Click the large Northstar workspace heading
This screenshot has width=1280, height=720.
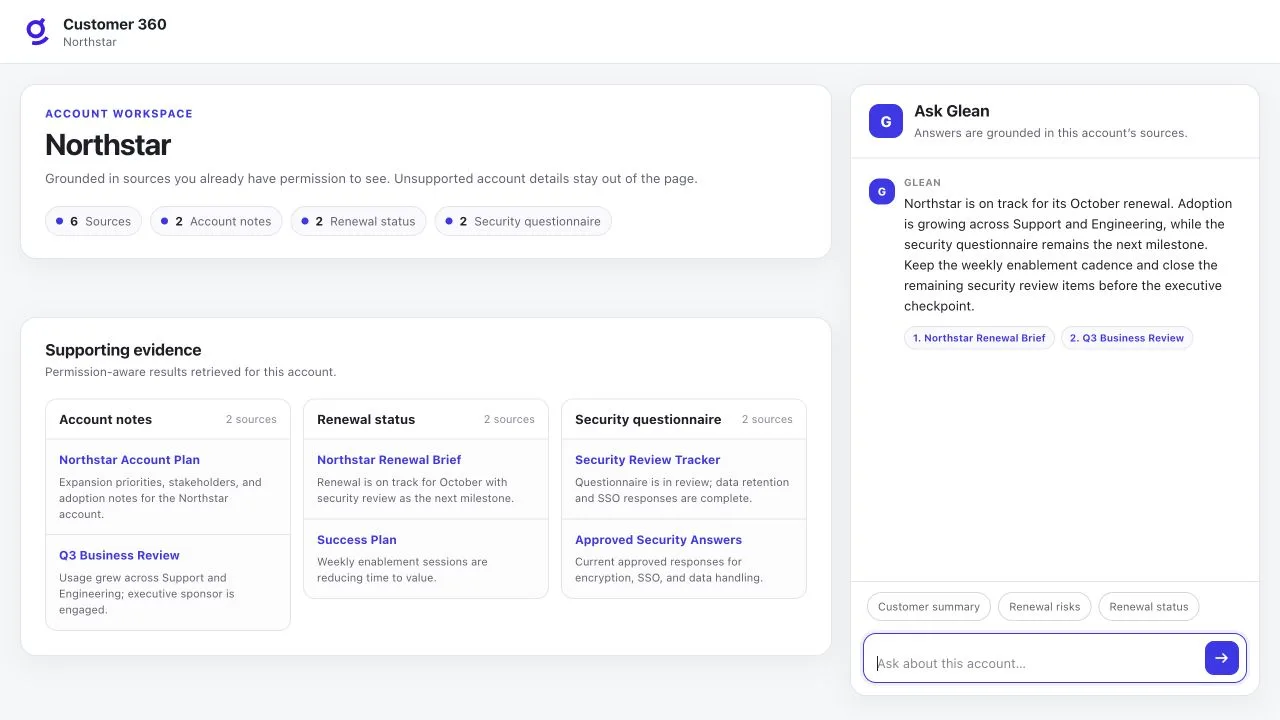(108, 145)
